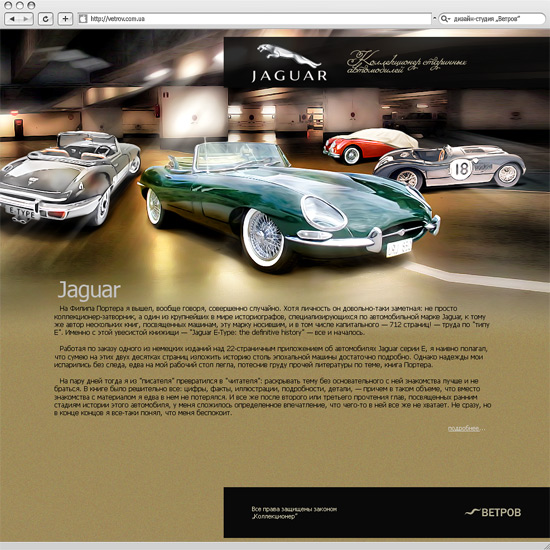Reload the page with the refresh button
Screen dimensions: 550x550
tap(46, 19)
